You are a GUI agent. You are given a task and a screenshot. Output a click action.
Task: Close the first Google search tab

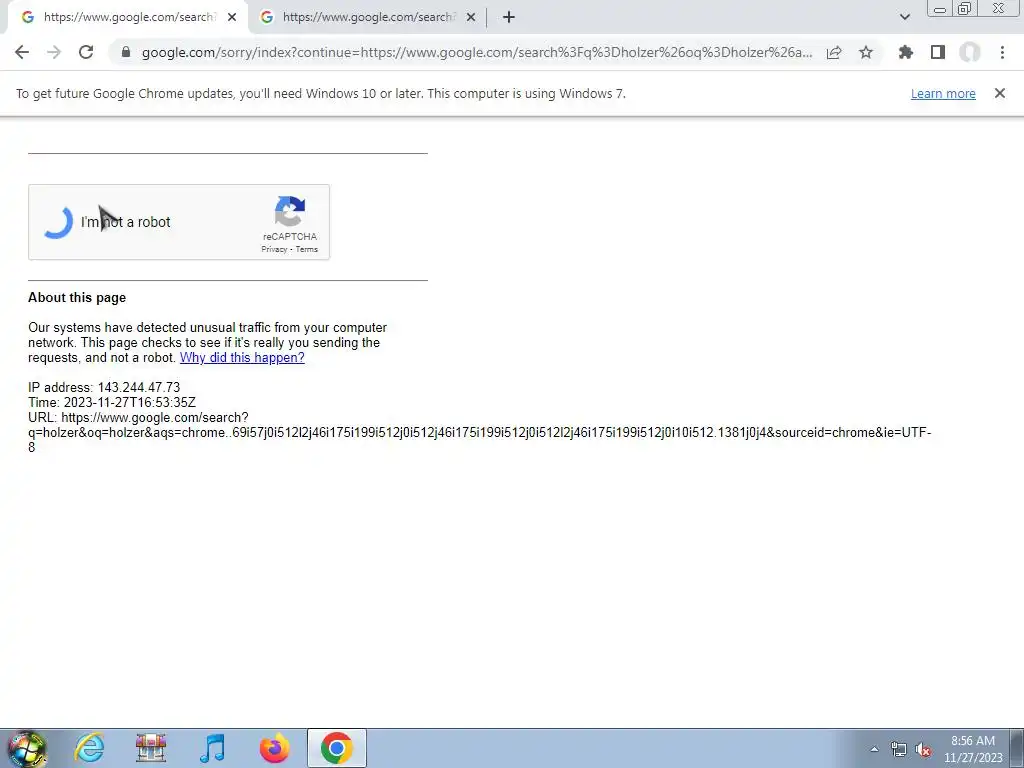pos(232,18)
